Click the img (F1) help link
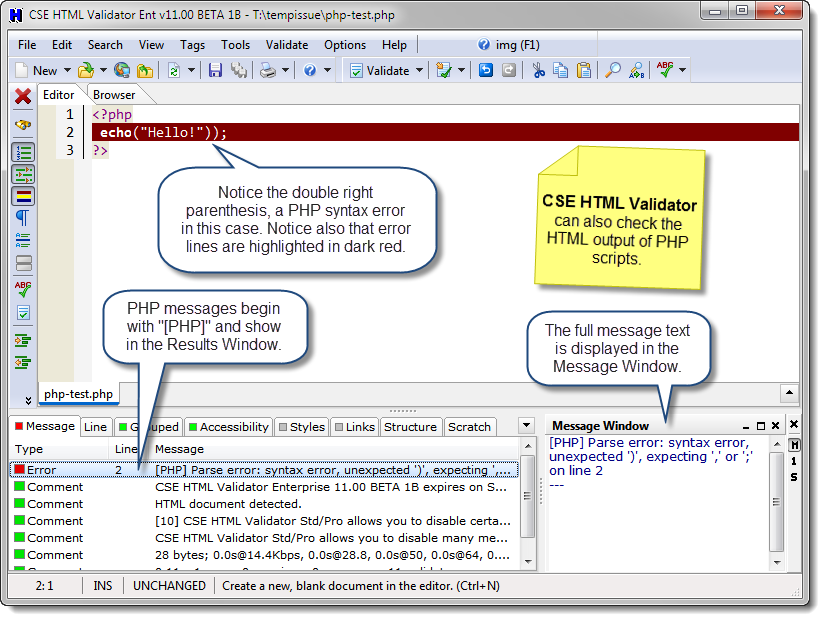 coord(509,45)
